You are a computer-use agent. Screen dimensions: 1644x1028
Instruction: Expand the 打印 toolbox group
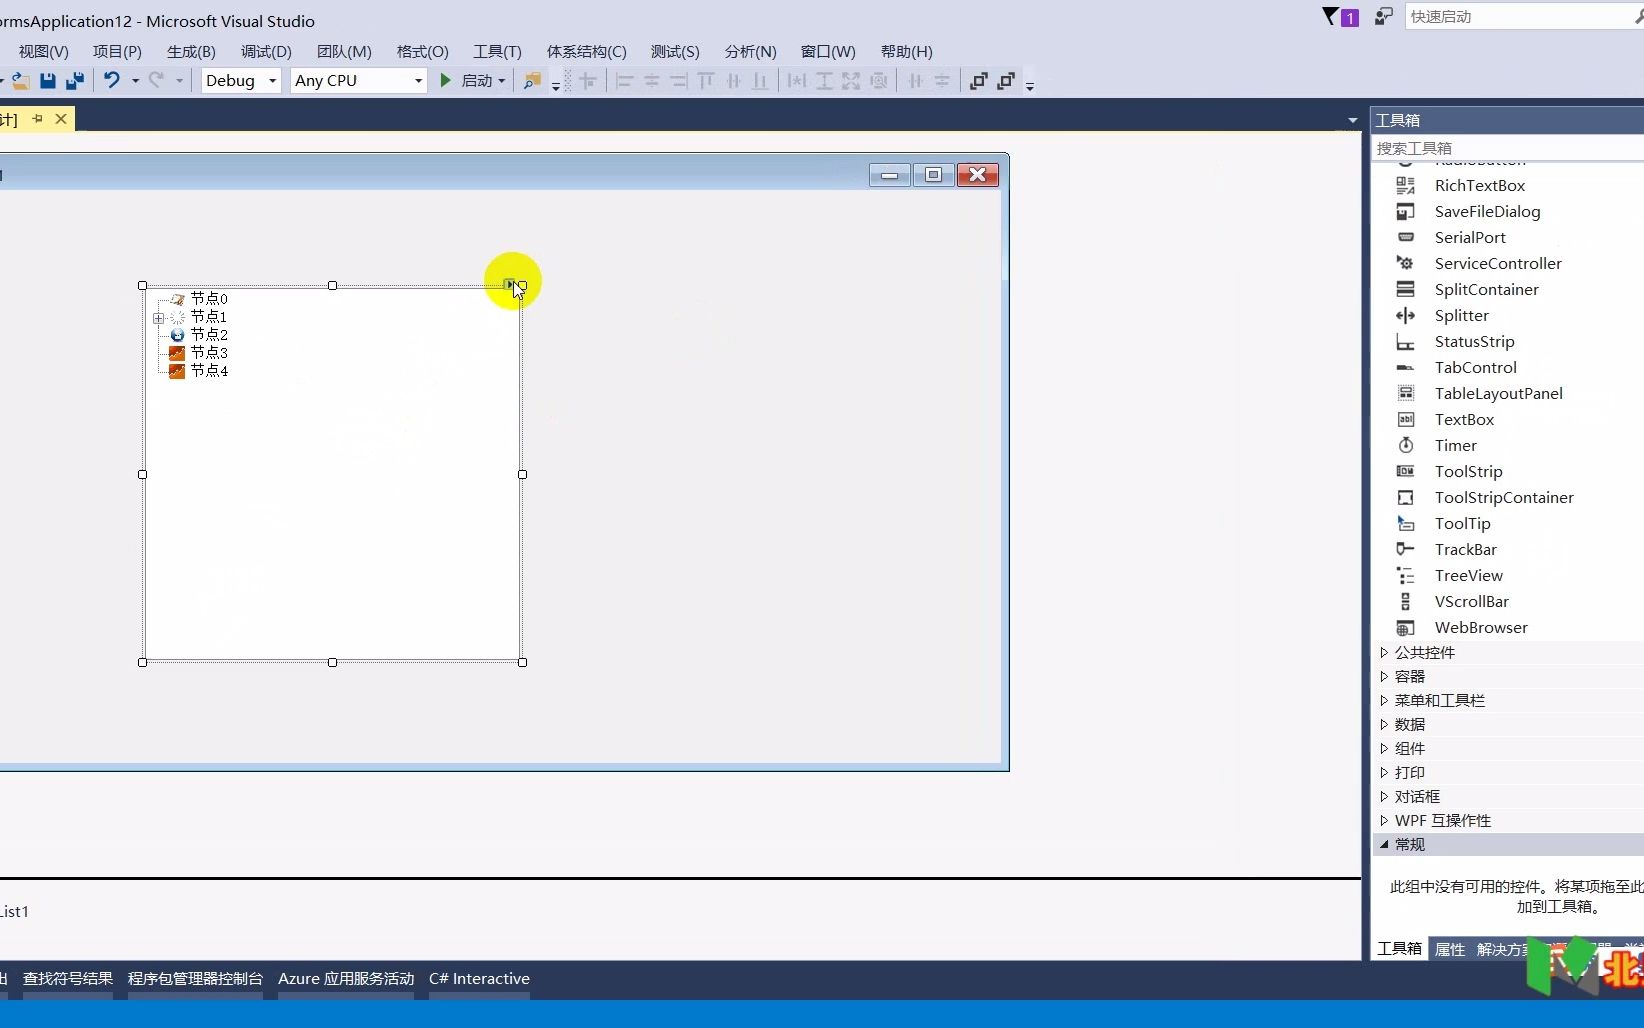click(x=1384, y=772)
